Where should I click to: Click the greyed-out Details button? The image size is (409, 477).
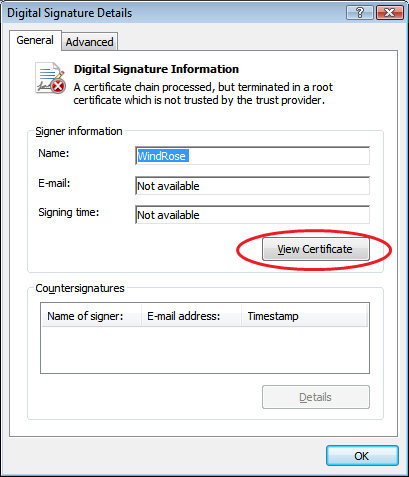pos(316,397)
